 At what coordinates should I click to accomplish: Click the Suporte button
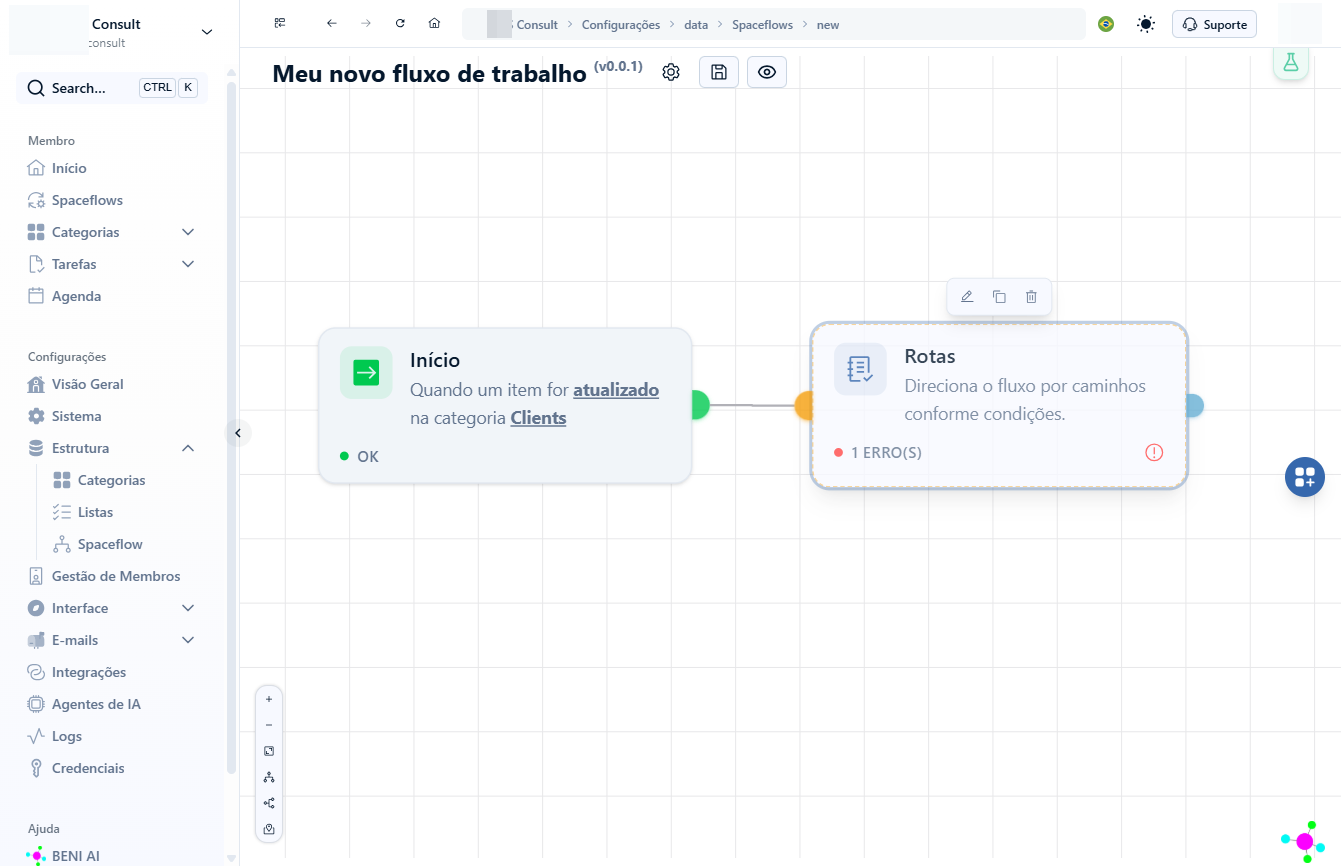click(x=1214, y=24)
